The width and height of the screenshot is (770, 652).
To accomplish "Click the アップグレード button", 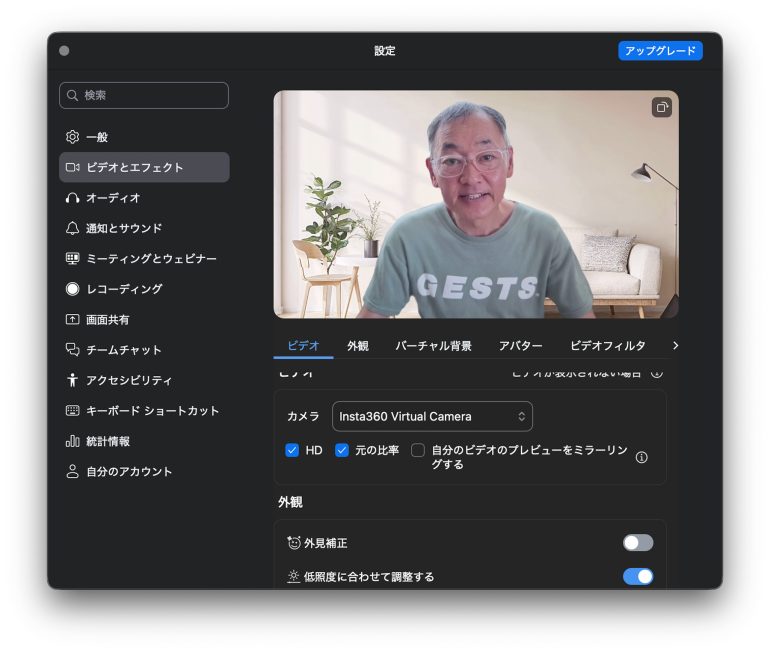I will [x=660, y=51].
